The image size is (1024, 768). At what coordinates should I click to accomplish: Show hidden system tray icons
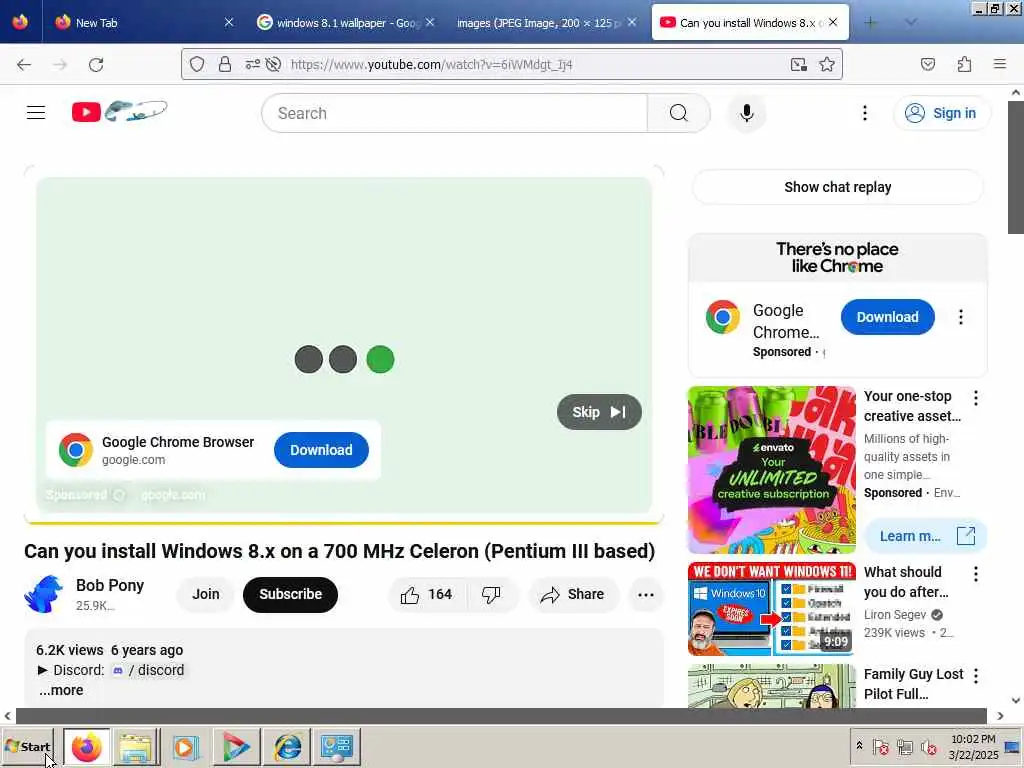859,746
